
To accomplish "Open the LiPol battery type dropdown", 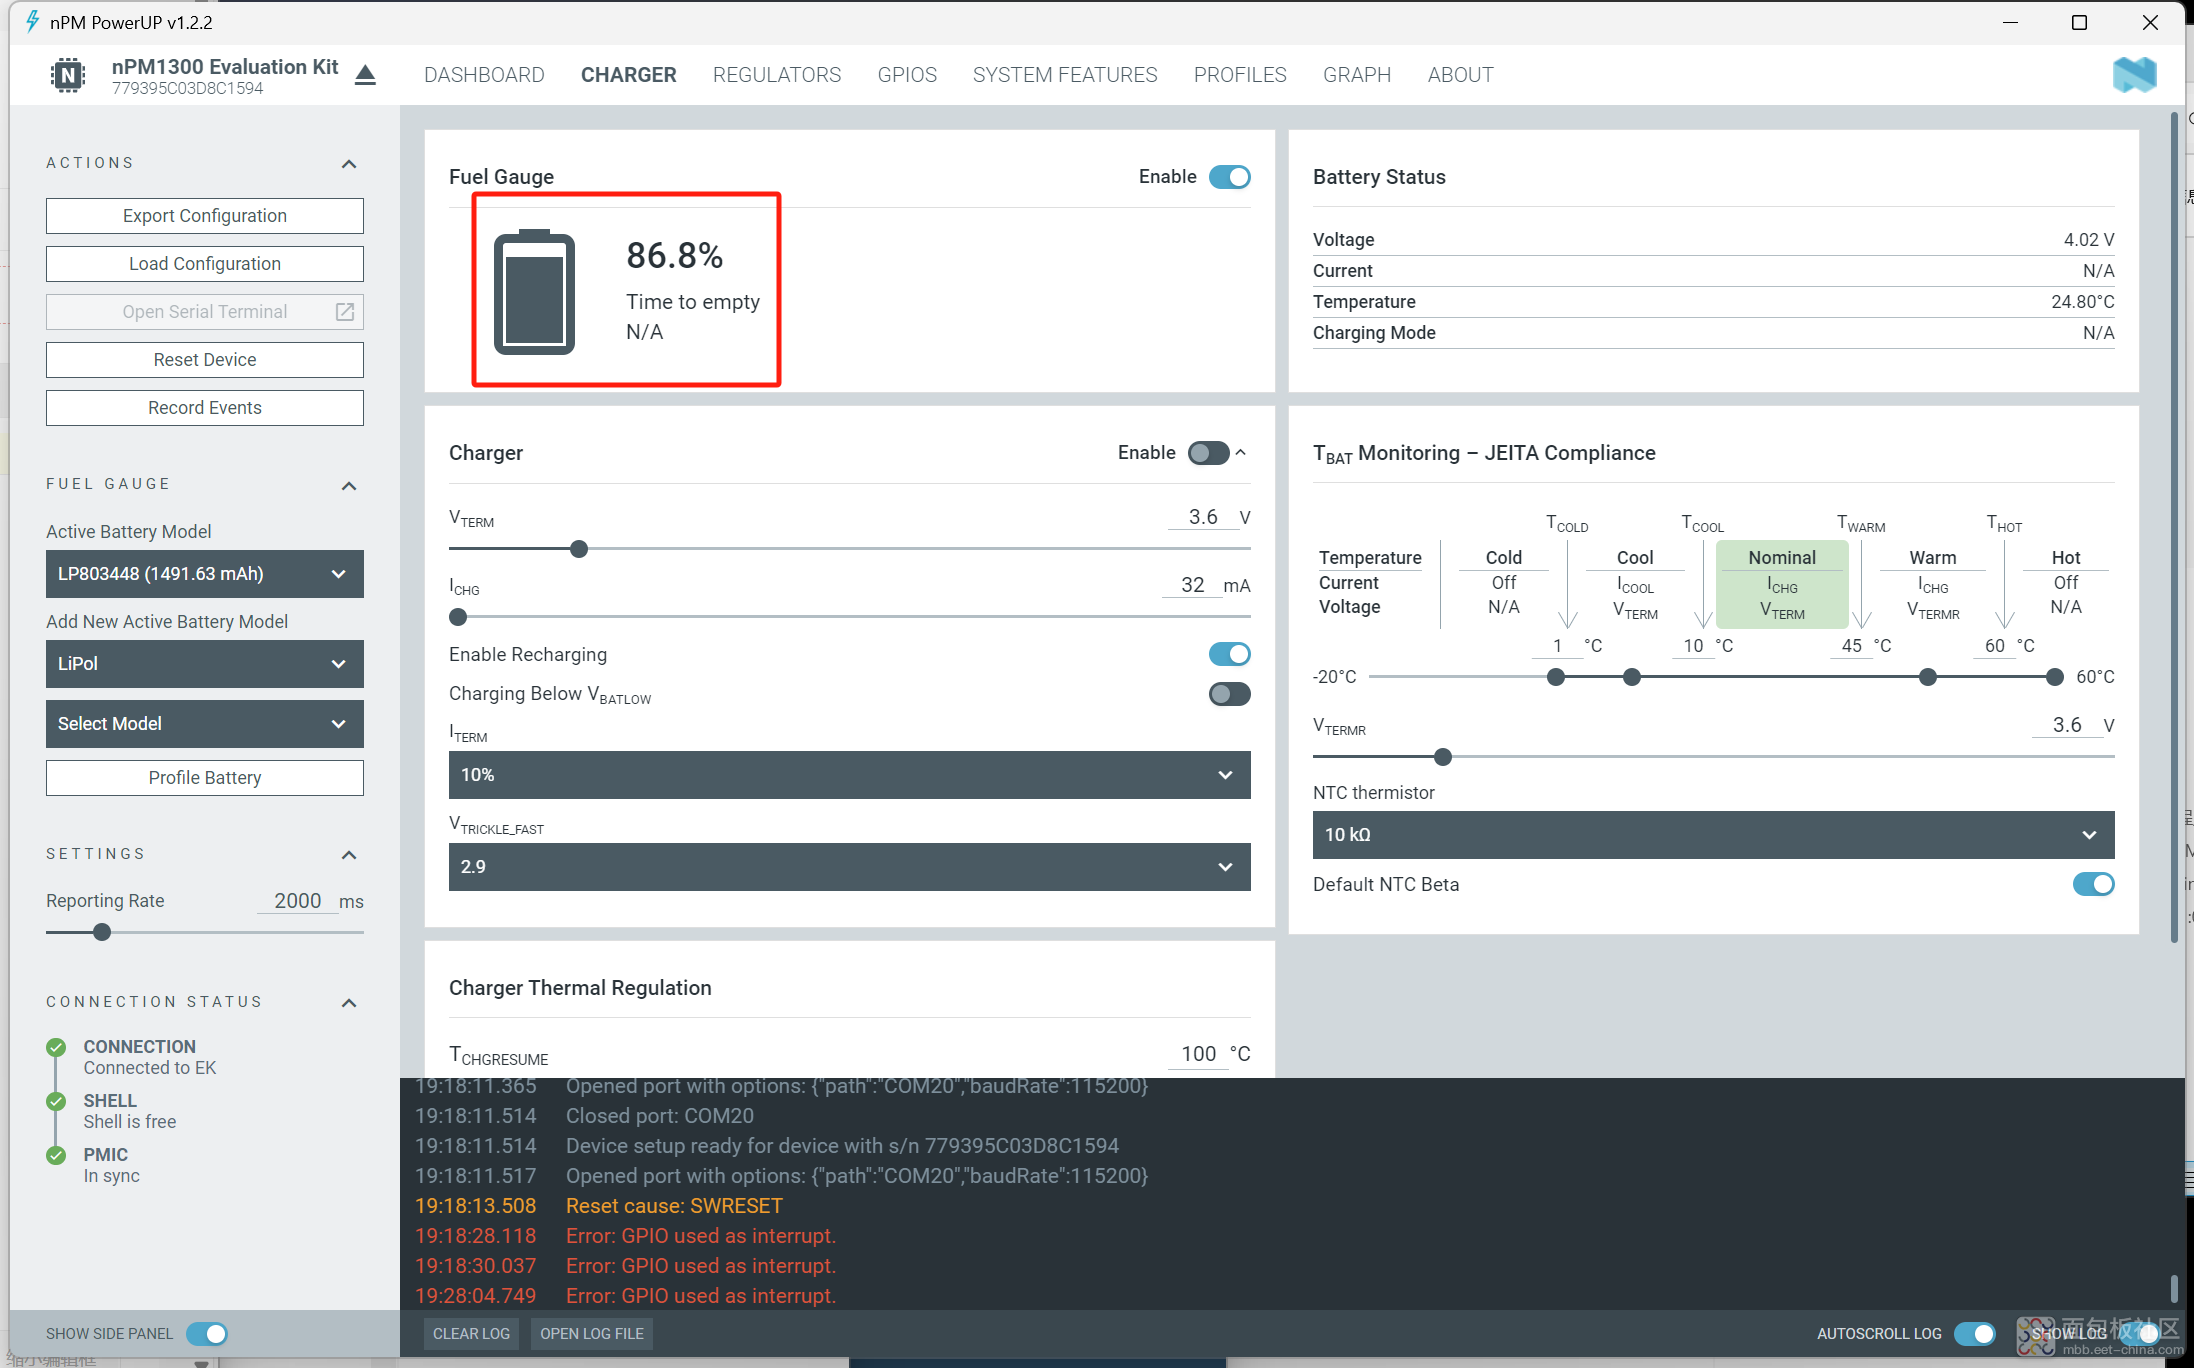I will click(x=205, y=664).
